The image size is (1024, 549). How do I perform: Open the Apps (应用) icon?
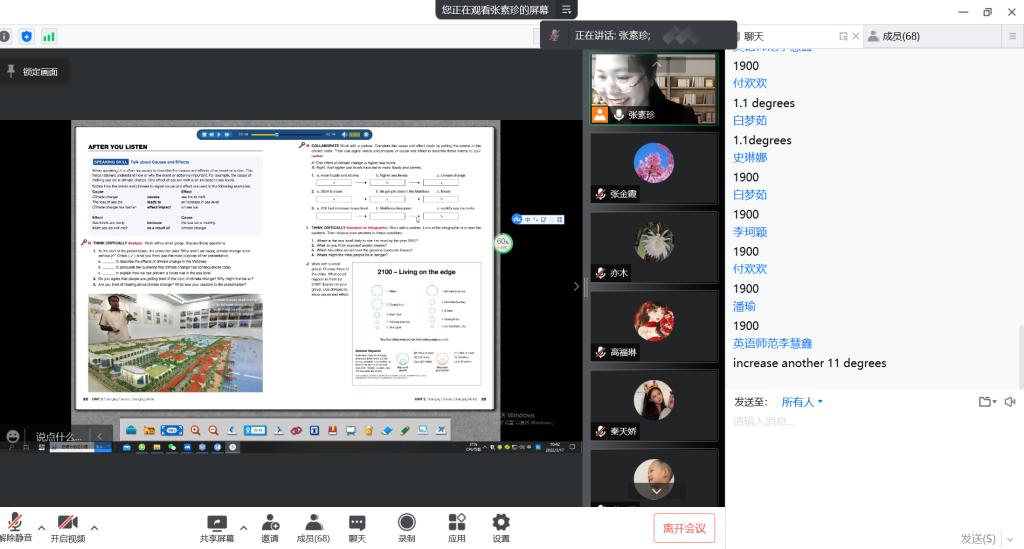457,527
